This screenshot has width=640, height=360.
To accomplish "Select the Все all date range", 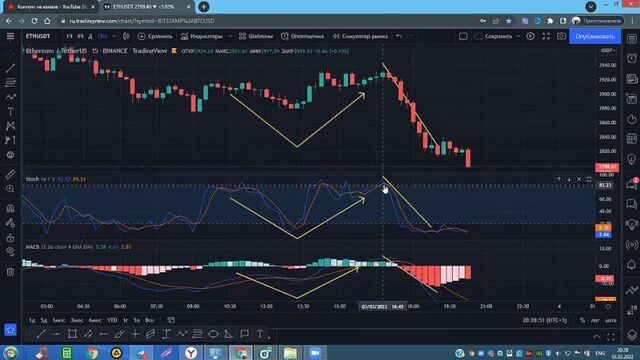I will [x=150, y=320].
